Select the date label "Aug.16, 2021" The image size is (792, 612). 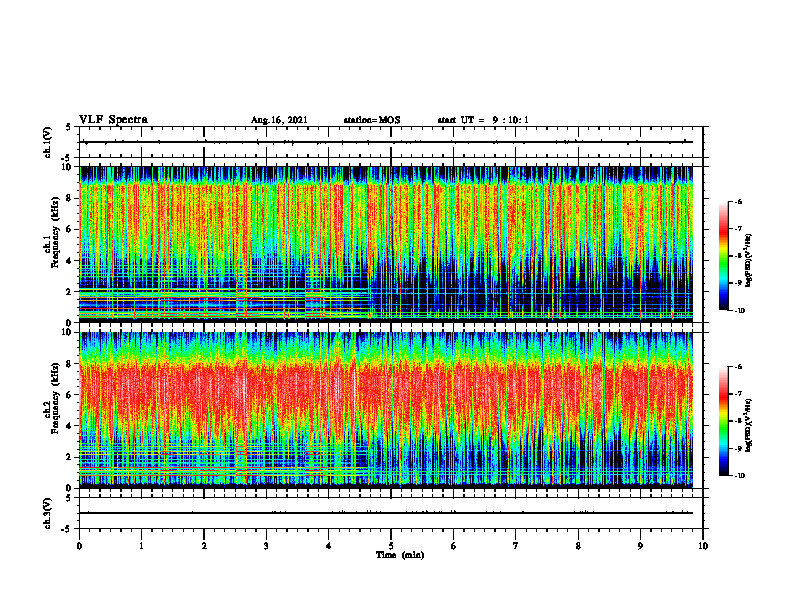coord(279,120)
